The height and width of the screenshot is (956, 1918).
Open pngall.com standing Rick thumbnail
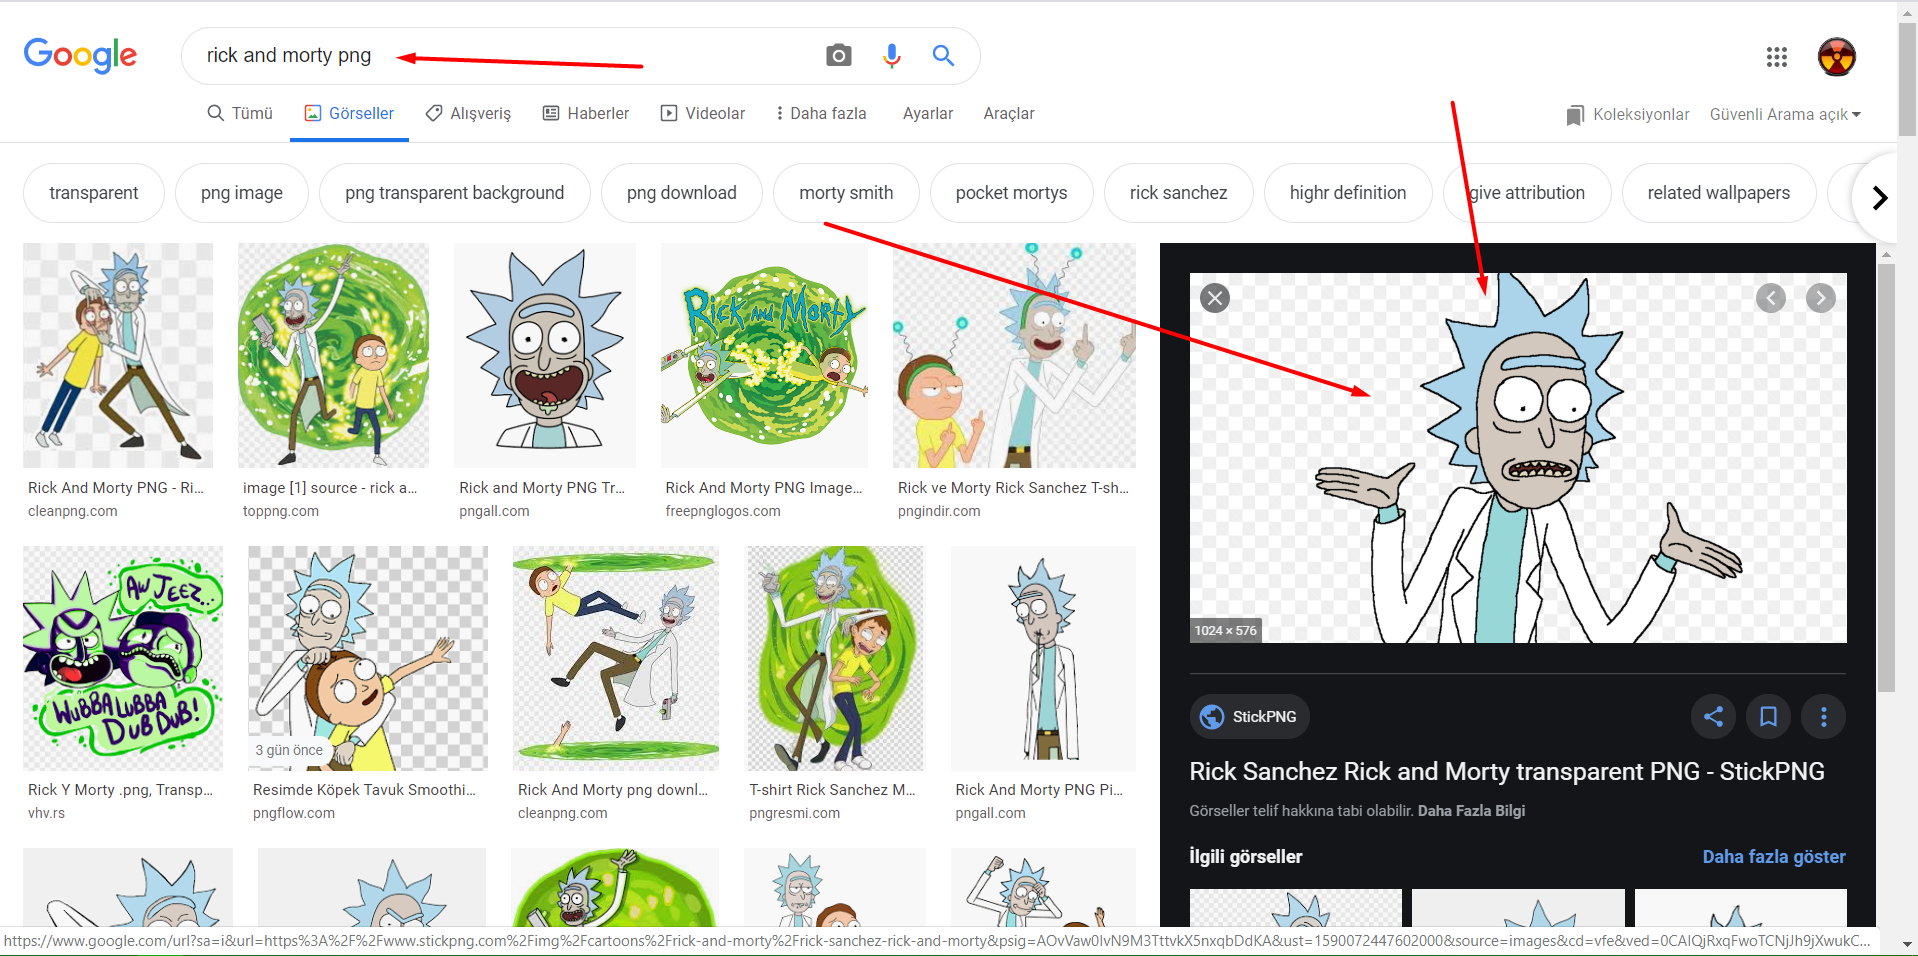(1043, 658)
